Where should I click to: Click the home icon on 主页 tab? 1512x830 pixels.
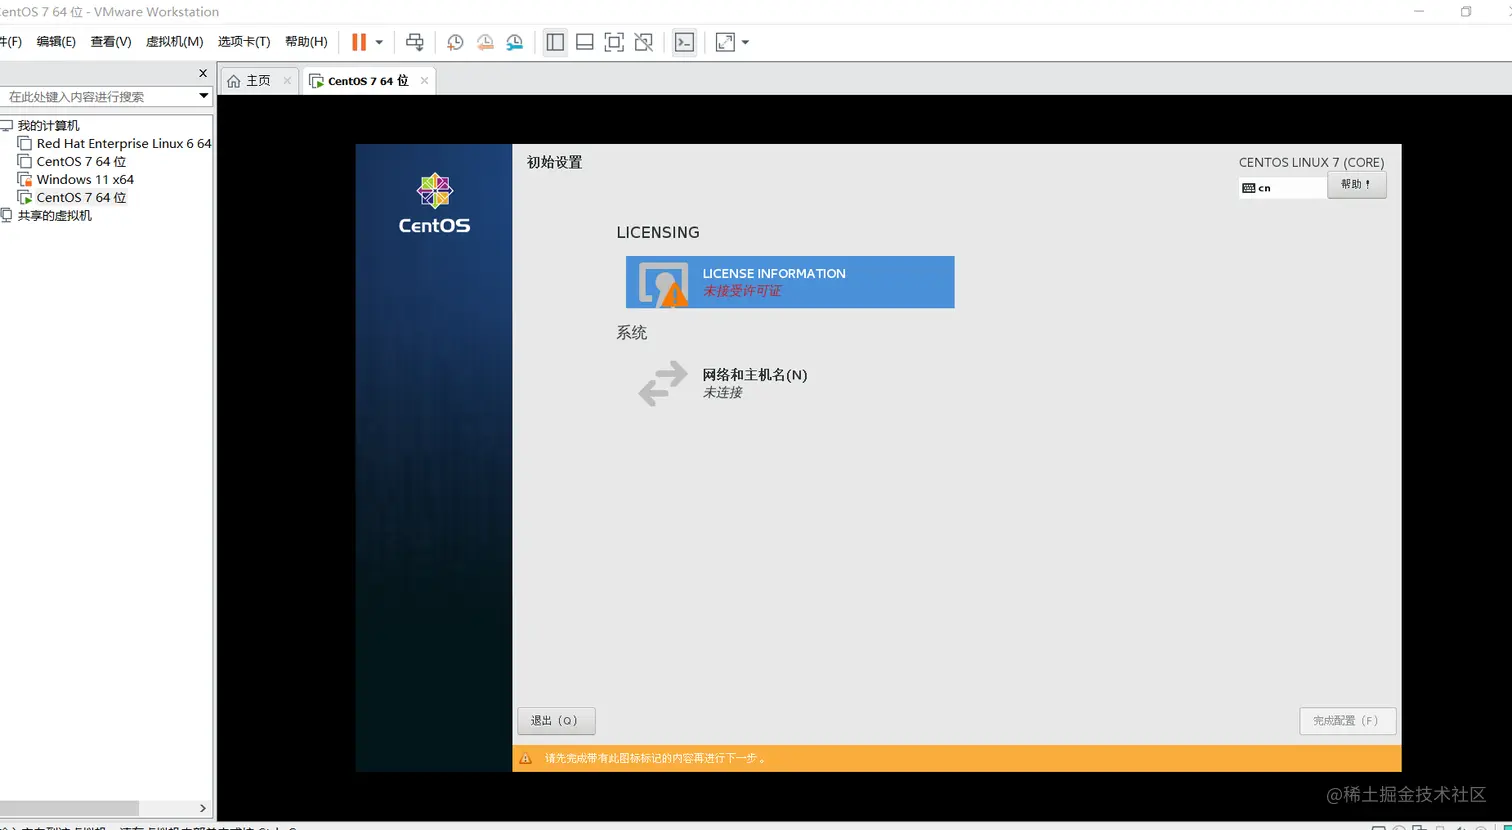pyautogui.click(x=234, y=81)
